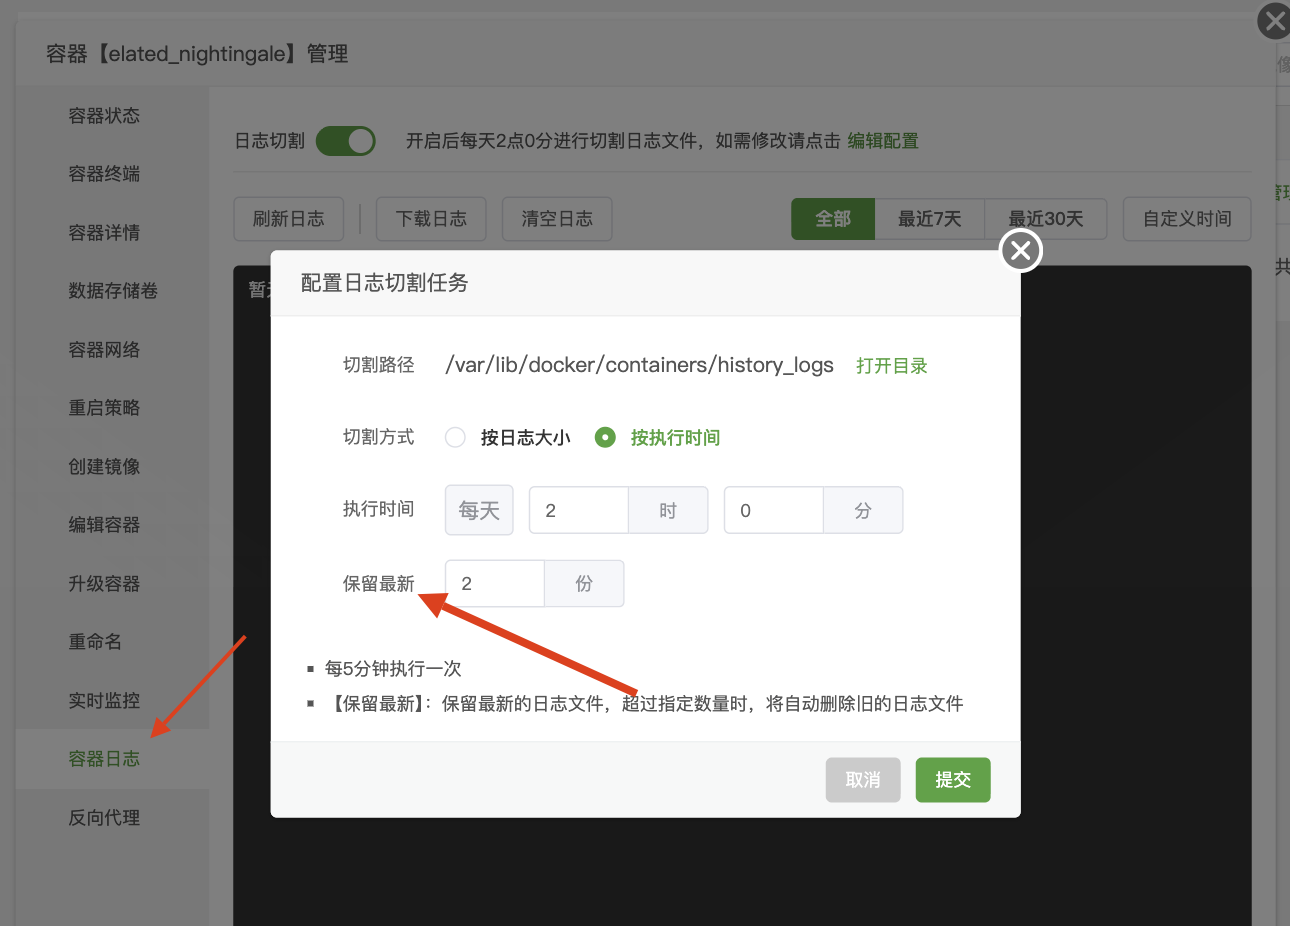This screenshot has height=926, width=1290.
Task: Switch to the 最近7天 log filter tab
Action: (930, 218)
